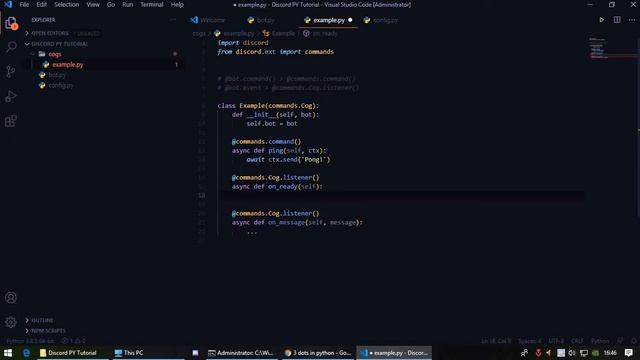The width and height of the screenshot is (640, 360).
Task: Open the Go menu
Action: [111, 4]
